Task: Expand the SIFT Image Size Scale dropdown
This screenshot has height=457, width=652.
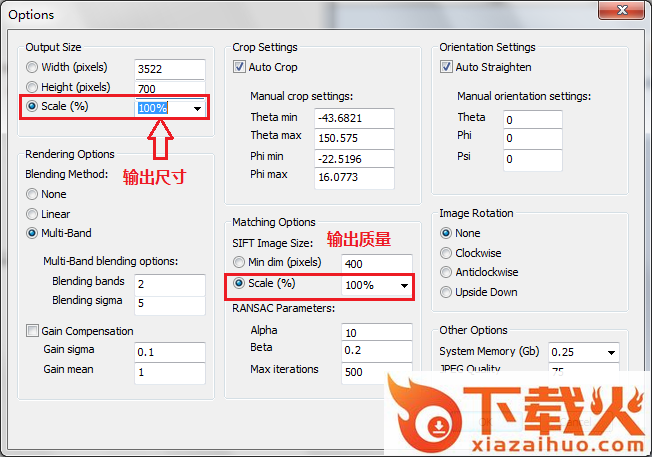Action: point(404,286)
